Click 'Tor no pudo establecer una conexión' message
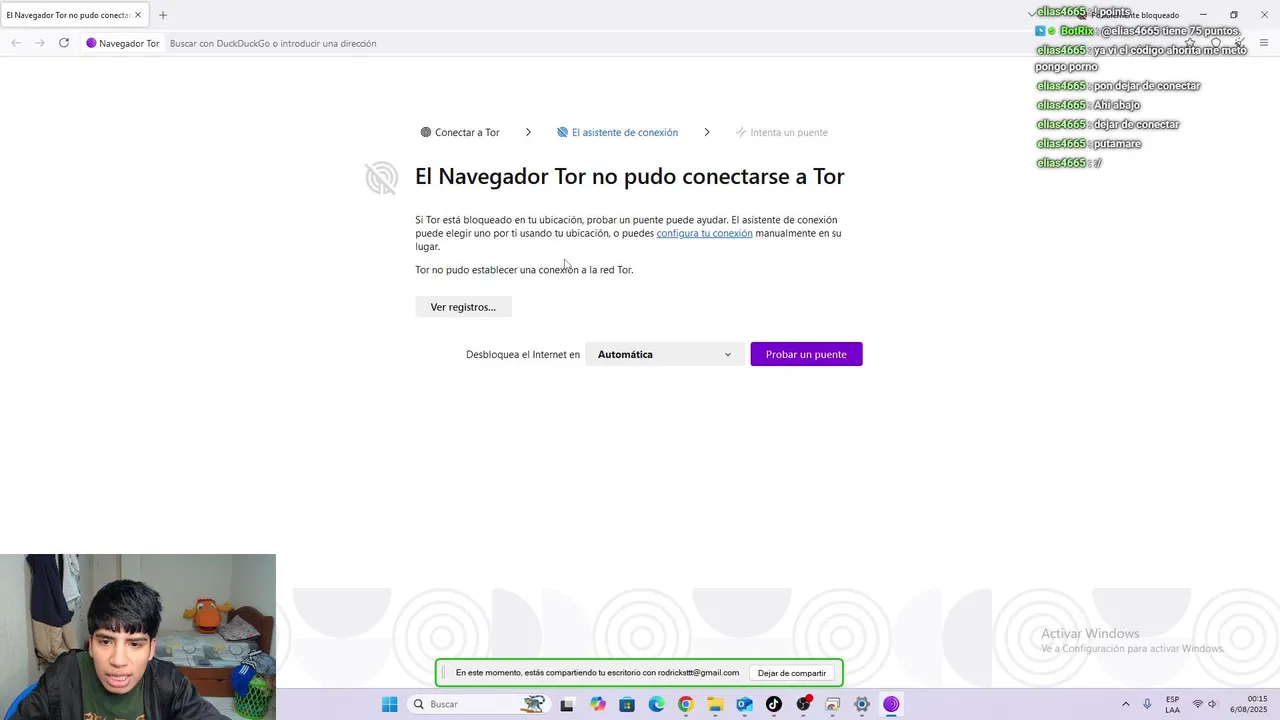Viewport: 1280px width, 720px height. click(x=524, y=270)
